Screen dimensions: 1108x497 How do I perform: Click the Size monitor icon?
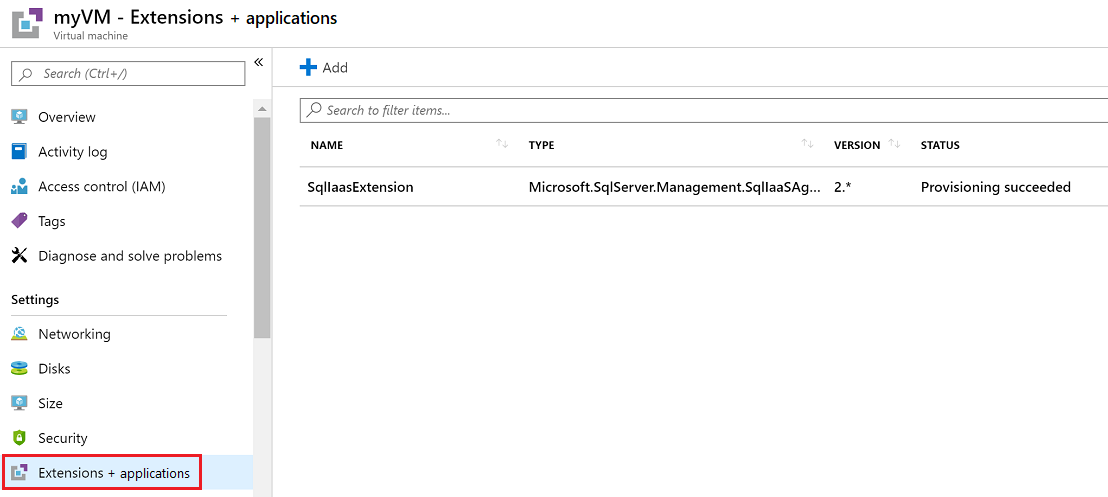(19, 403)
